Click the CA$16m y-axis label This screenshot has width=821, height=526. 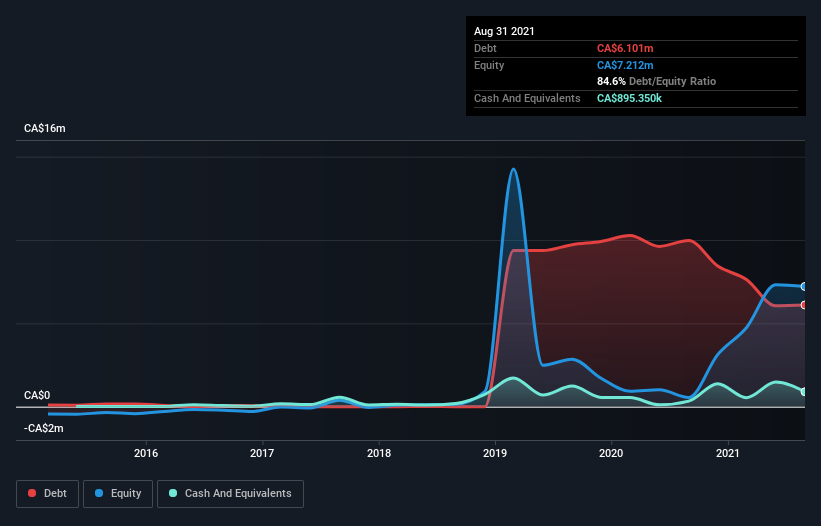45,128
